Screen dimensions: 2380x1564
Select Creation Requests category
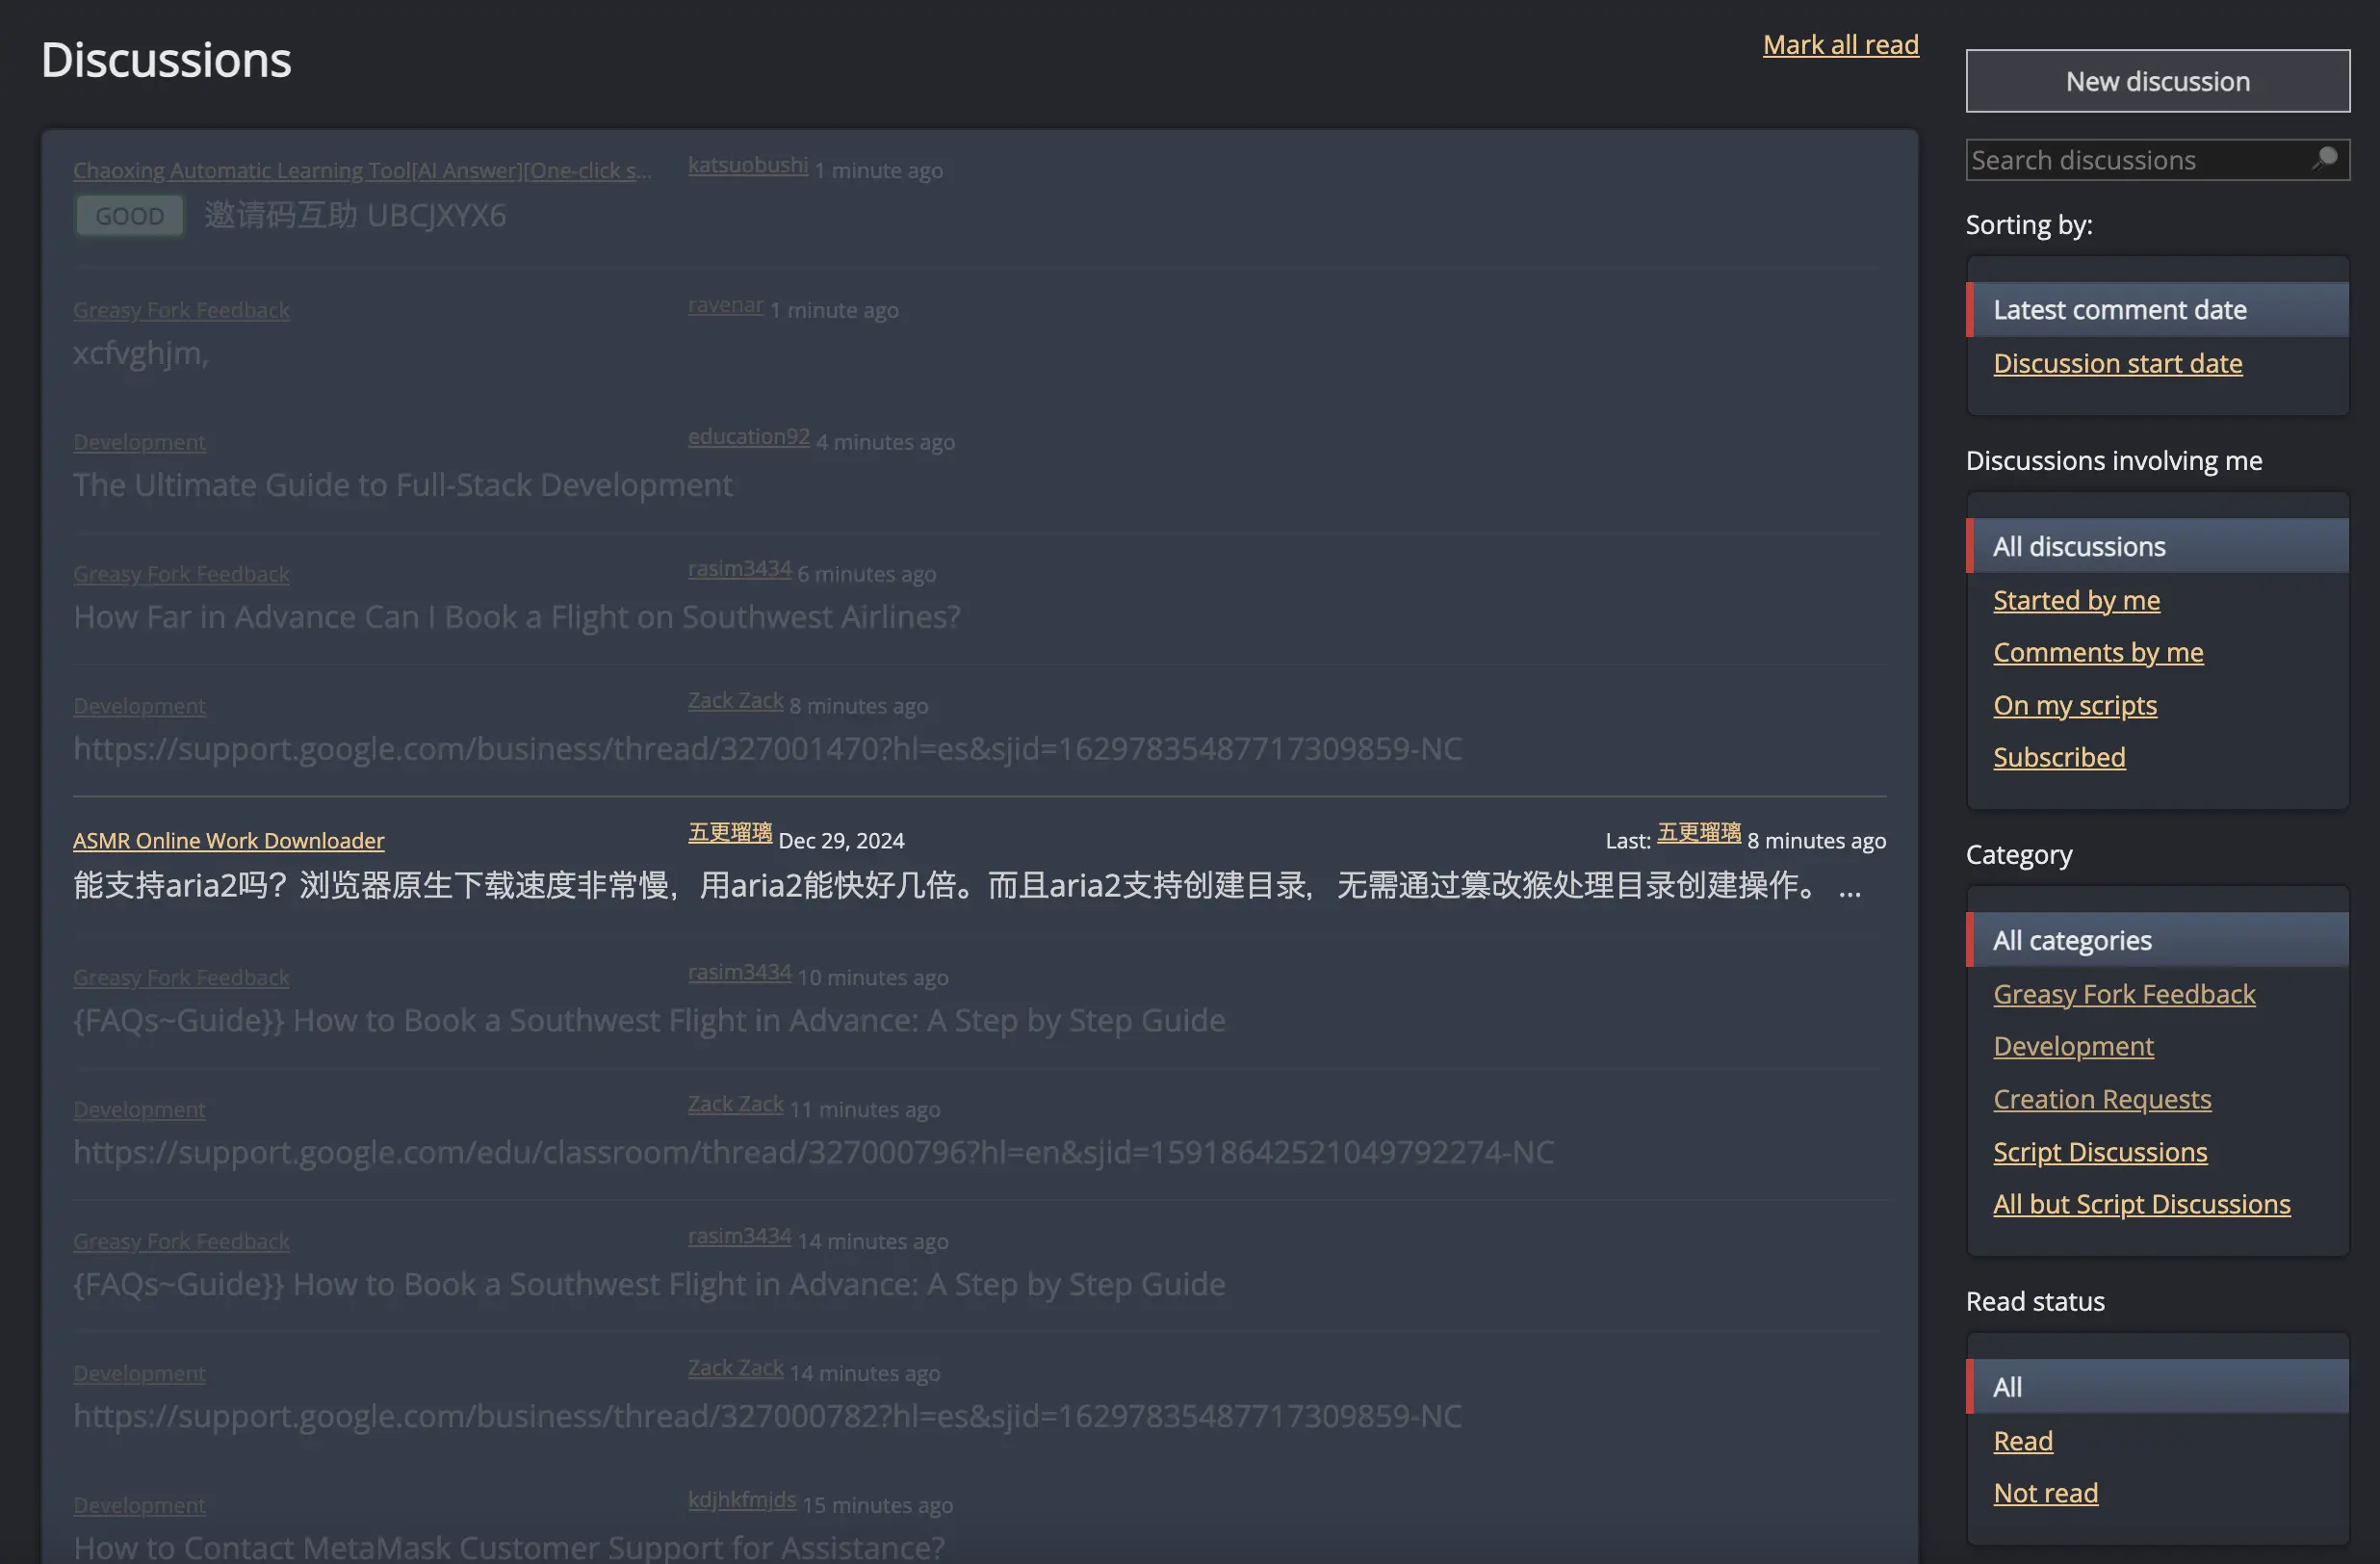pyautogui.click(x=2102, y=1099)
